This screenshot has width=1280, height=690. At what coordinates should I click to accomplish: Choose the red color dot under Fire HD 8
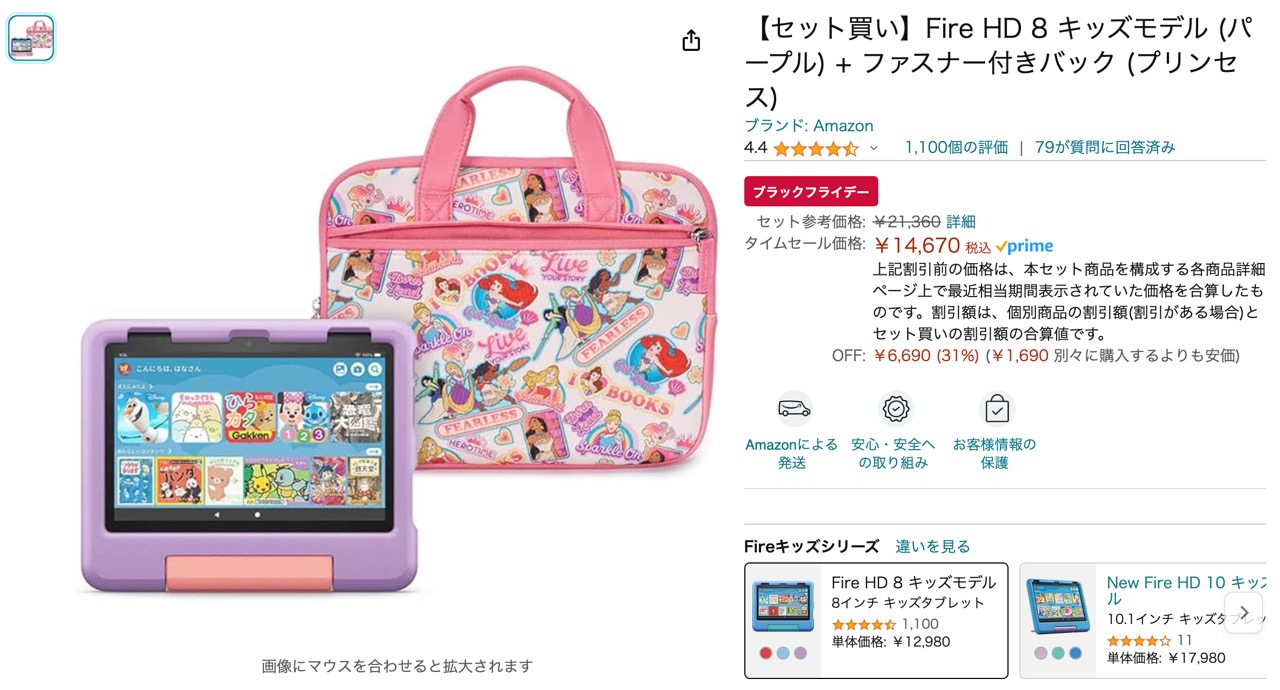tap(766, 653)
